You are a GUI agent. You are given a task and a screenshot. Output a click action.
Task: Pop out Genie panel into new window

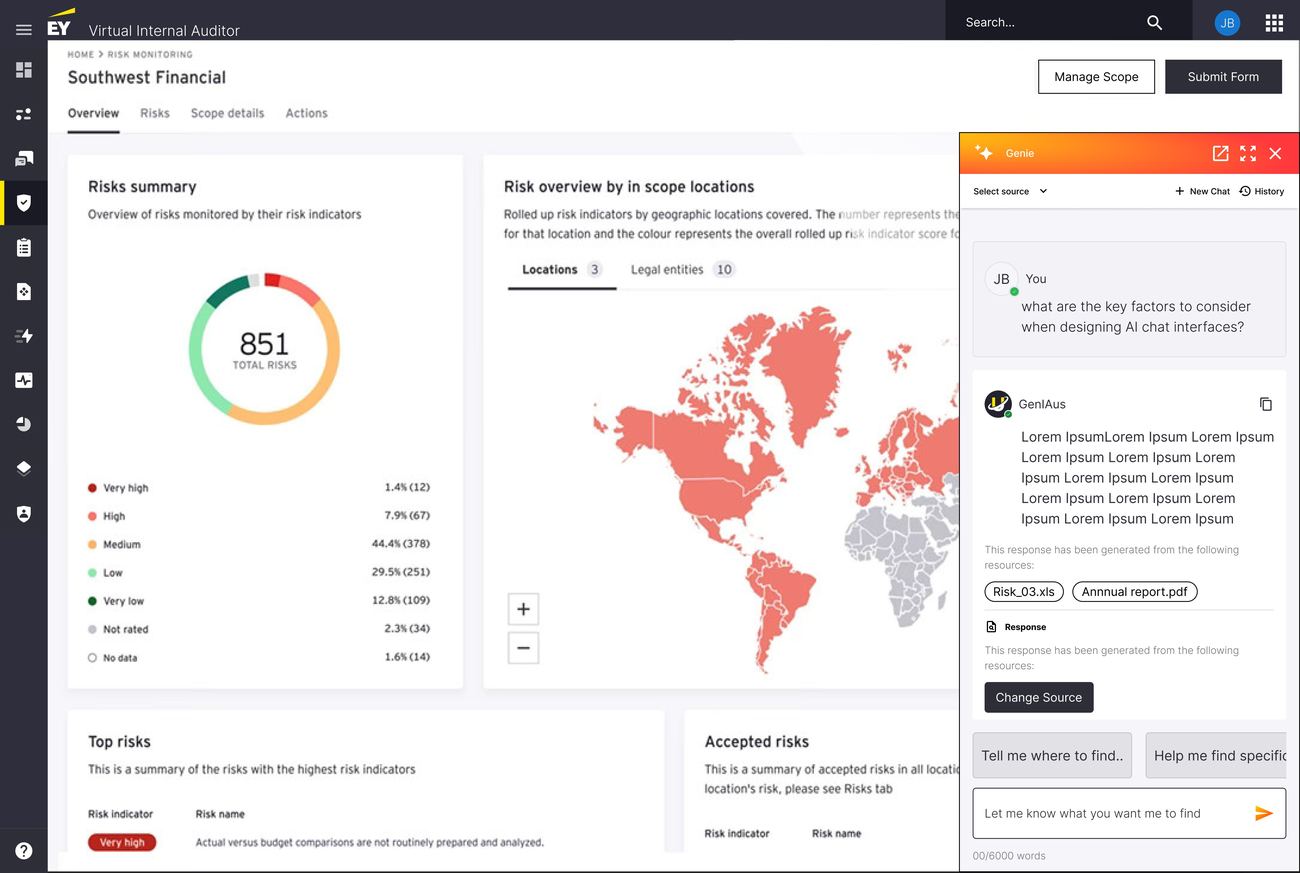click(1220, 153)
